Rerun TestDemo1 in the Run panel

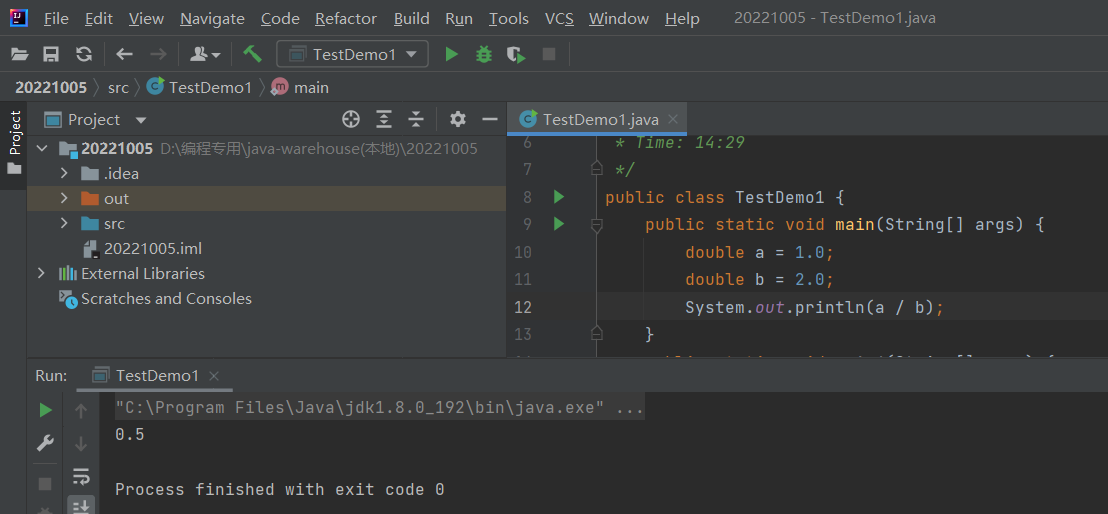point(45,410)
